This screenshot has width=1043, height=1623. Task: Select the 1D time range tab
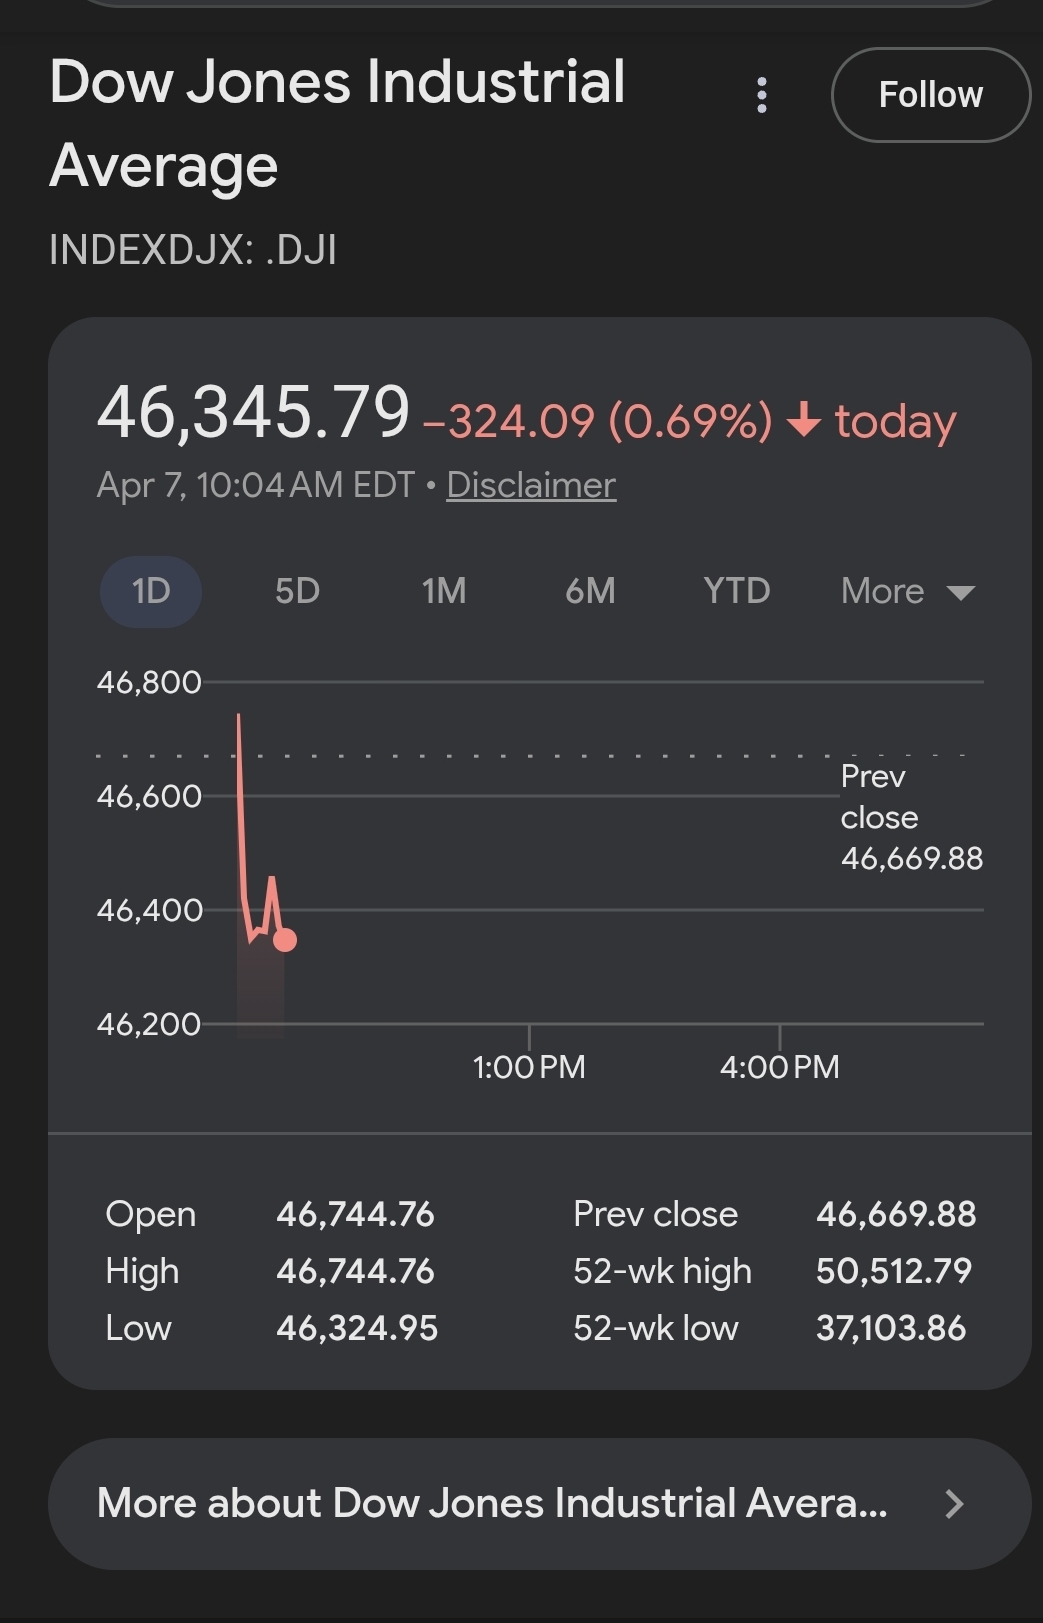[151, 591]
